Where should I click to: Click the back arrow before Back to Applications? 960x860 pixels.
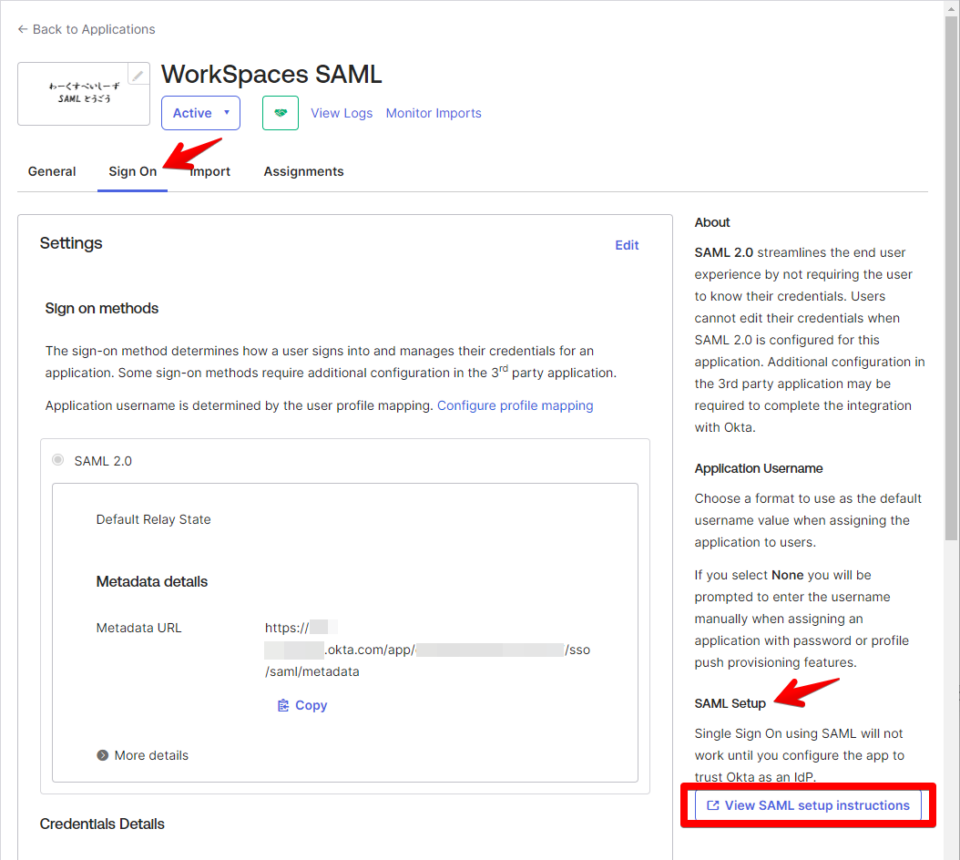21,29
